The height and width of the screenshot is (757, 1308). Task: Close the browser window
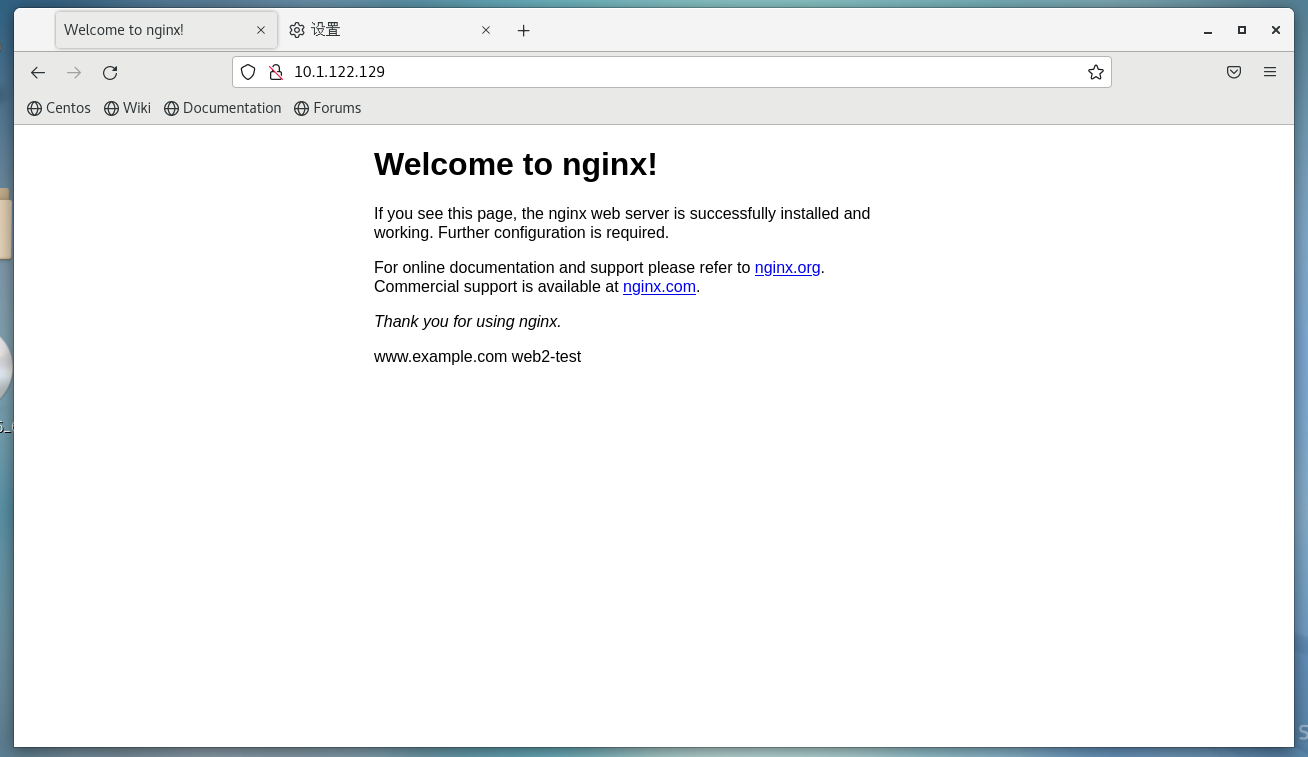[x=1276, y=30]
